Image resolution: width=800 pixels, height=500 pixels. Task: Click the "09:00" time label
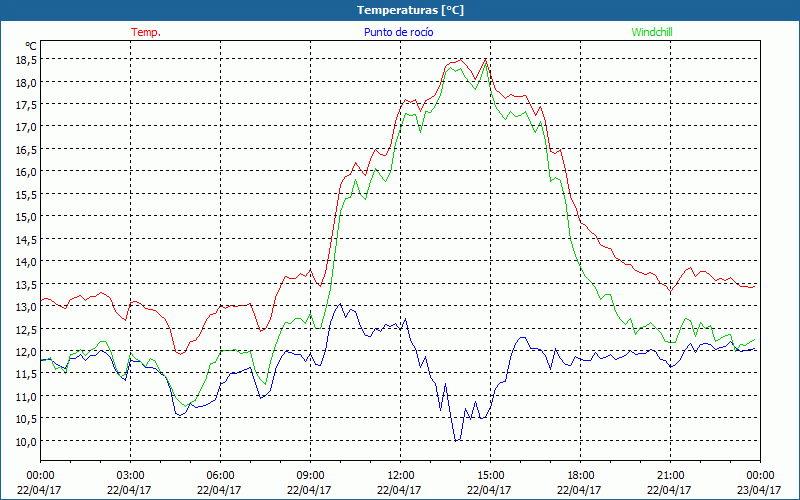click(310, 476)
